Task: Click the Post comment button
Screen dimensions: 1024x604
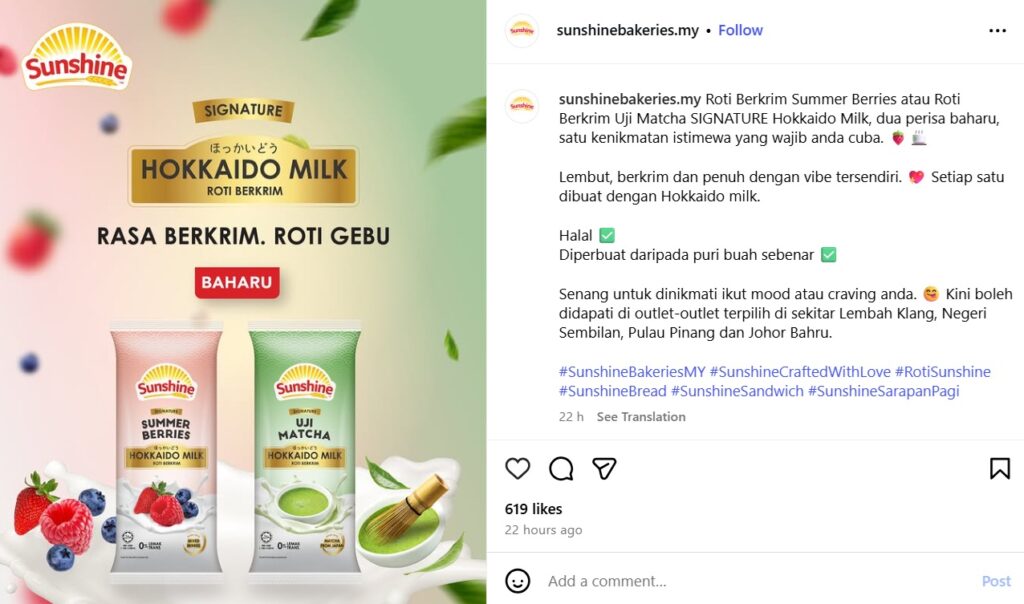Action: tap(996, 581)
